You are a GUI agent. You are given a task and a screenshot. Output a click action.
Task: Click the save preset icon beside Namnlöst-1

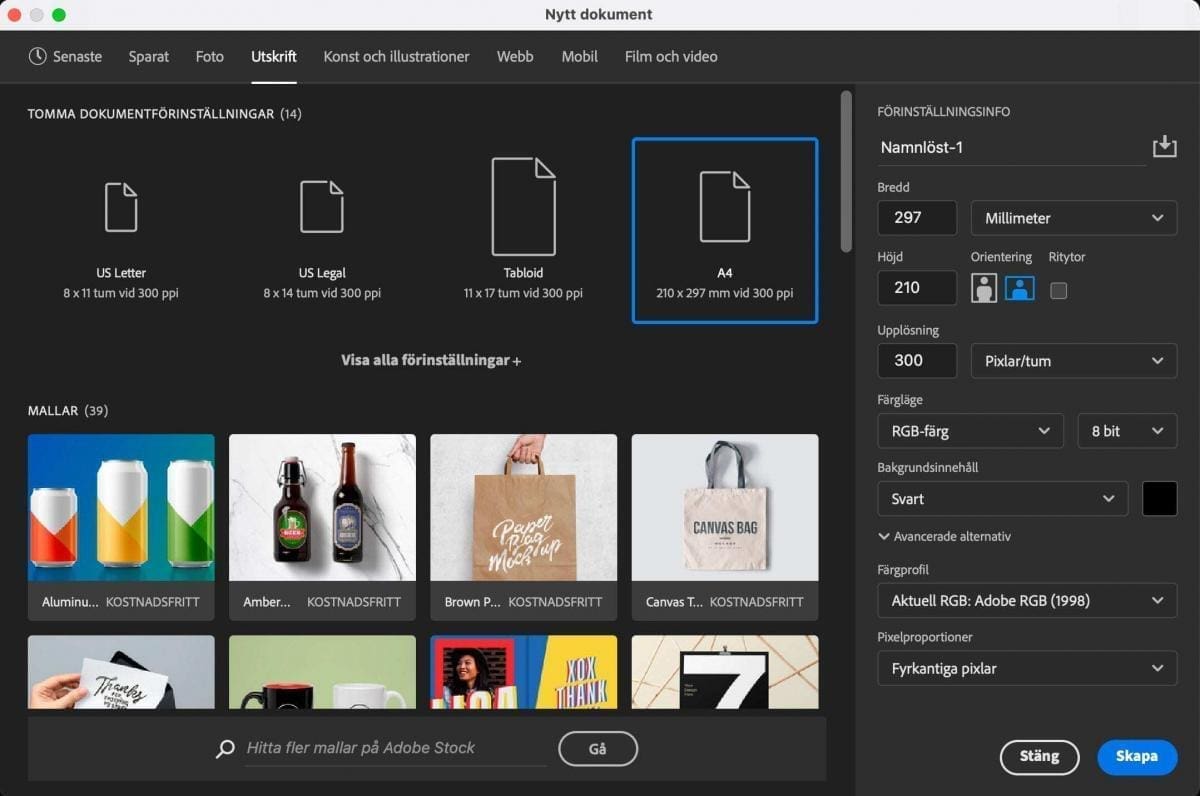point(1164,147)
